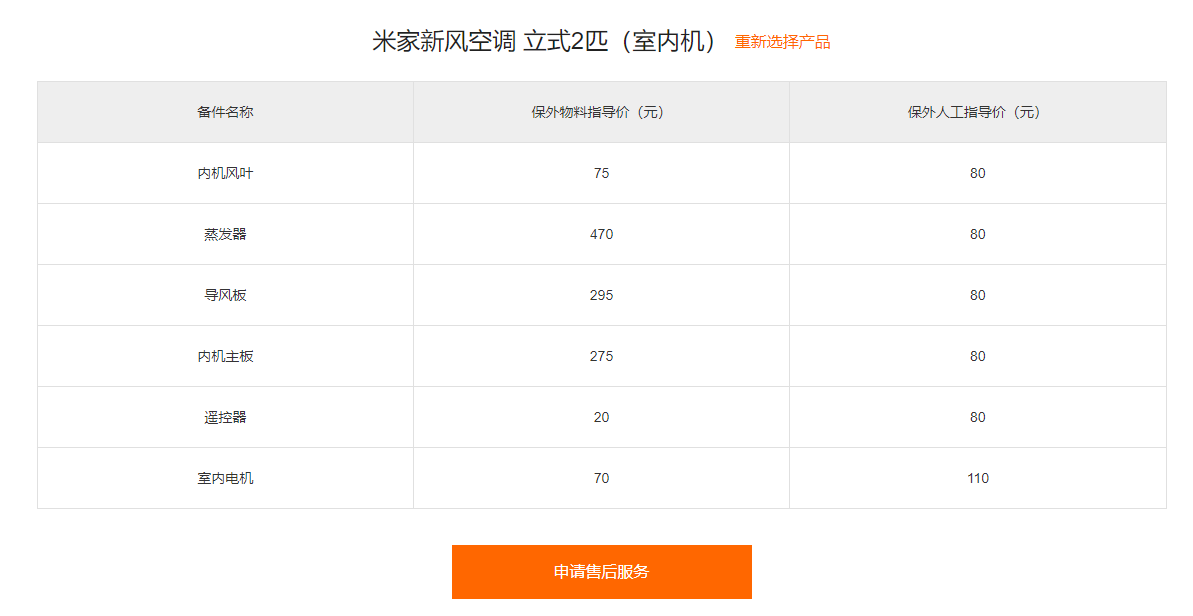Click the 室内电机 row label
This screenshot has height=616, width=1193.
tap(223, 478)
